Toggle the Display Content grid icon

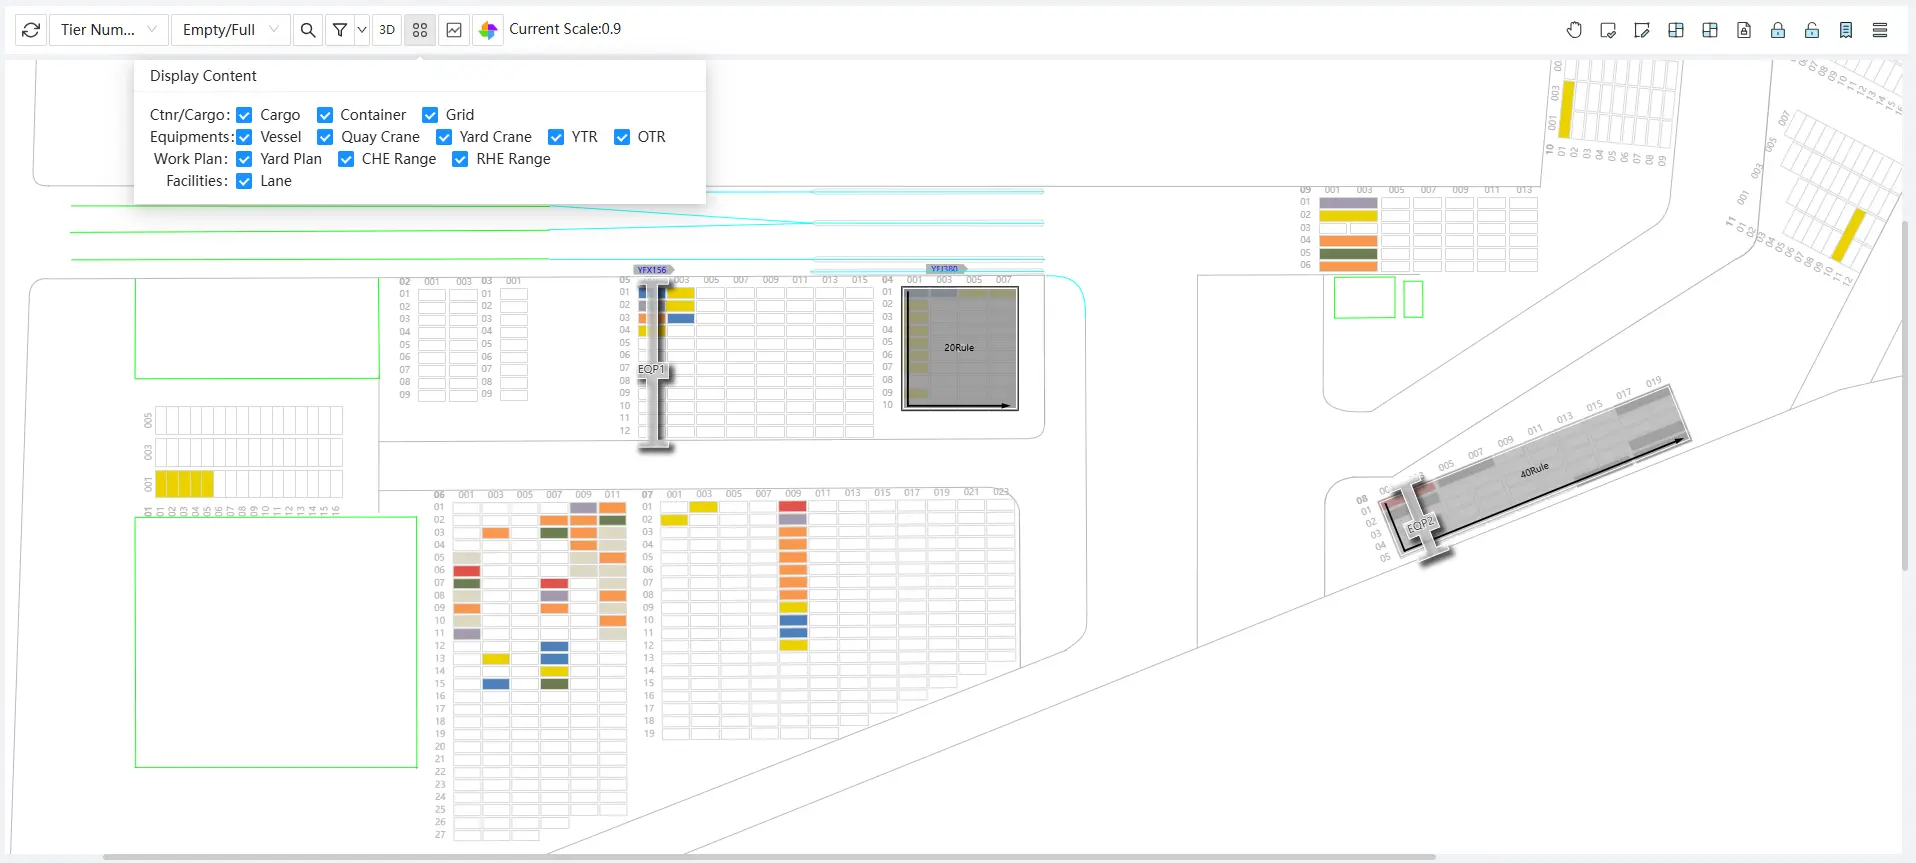tap(420, 30)
